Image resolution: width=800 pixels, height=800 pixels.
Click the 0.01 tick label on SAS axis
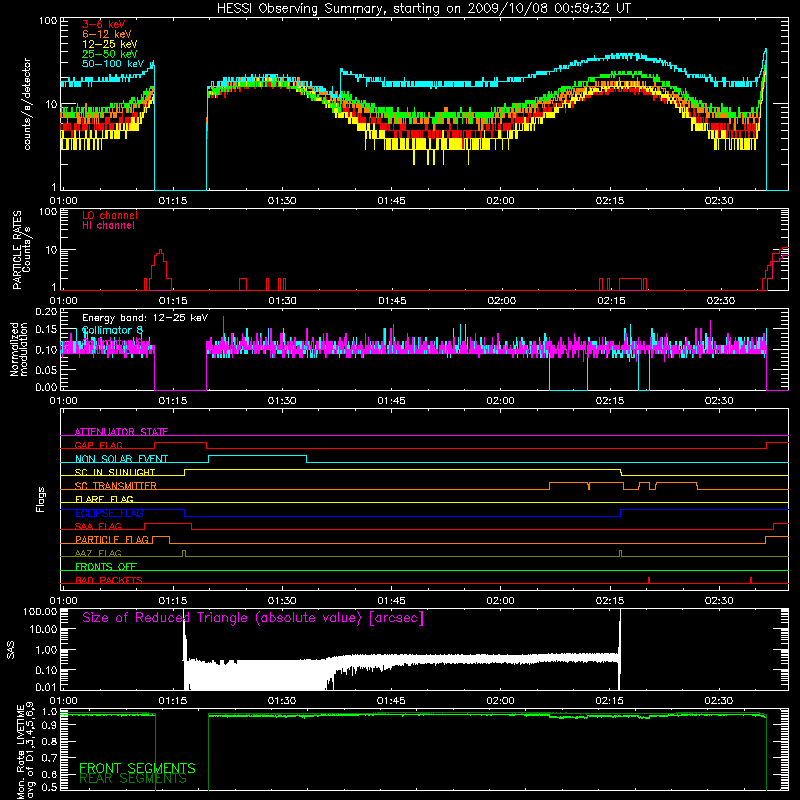click(47, 687)
